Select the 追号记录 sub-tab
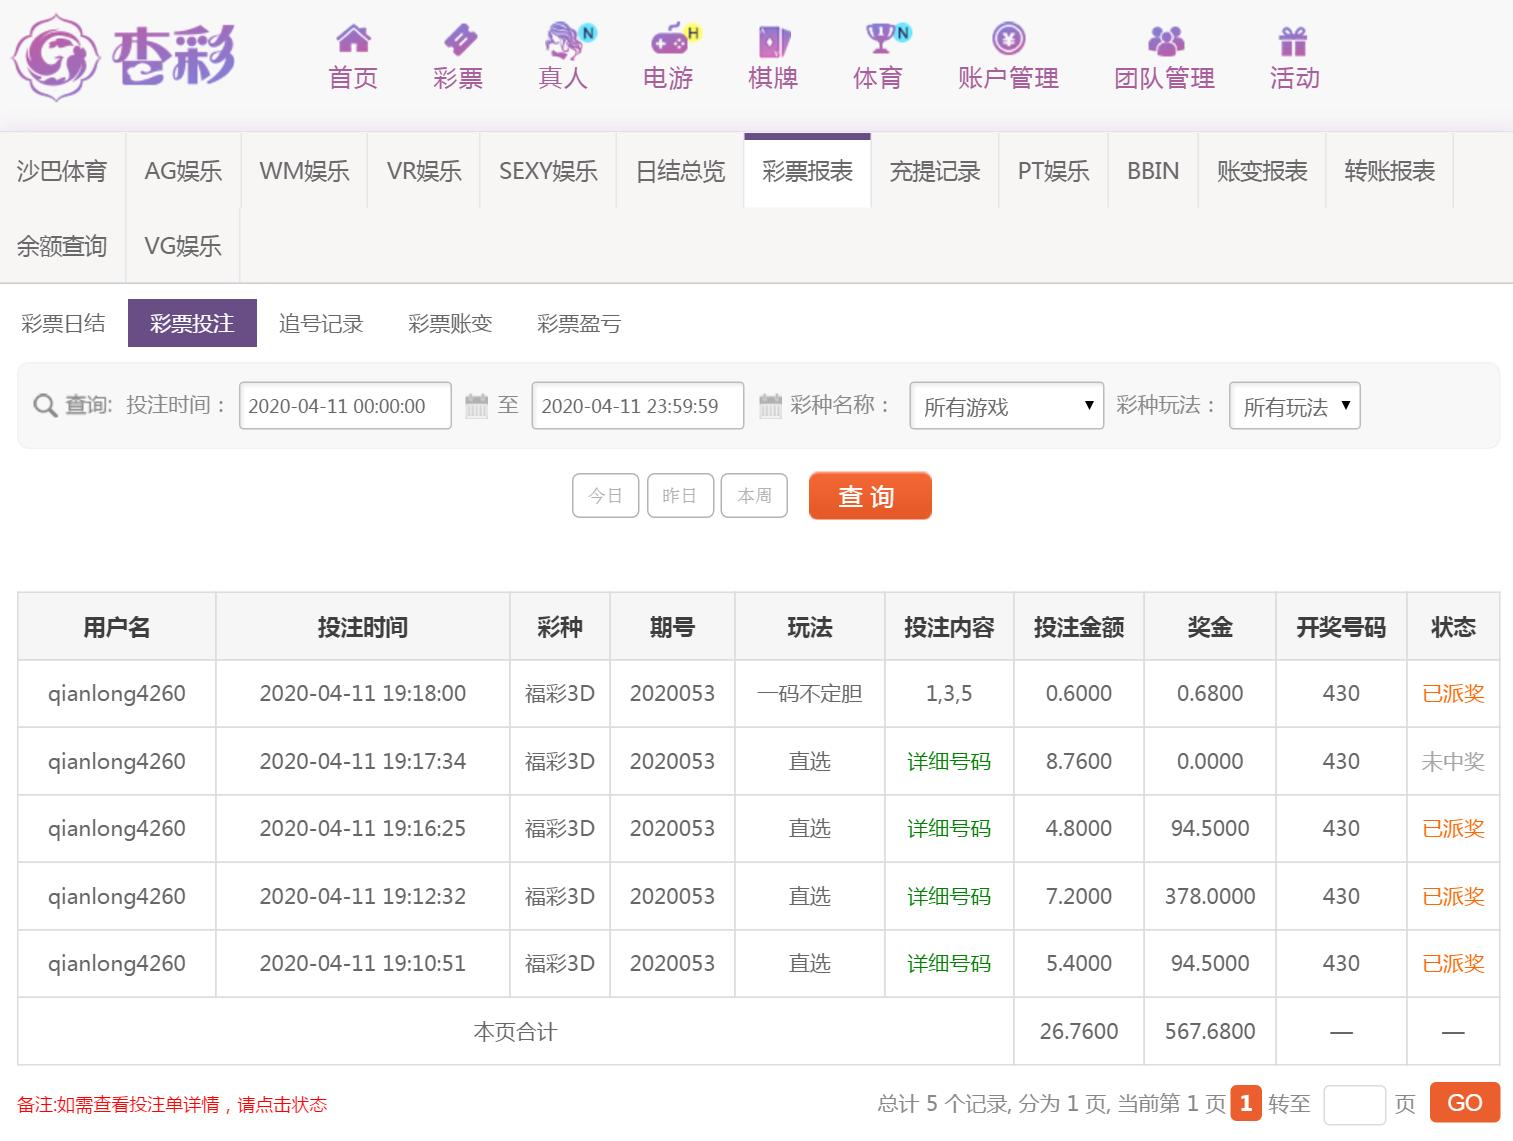This screenshot has height=1141, width=1513. tap(321, 323)
